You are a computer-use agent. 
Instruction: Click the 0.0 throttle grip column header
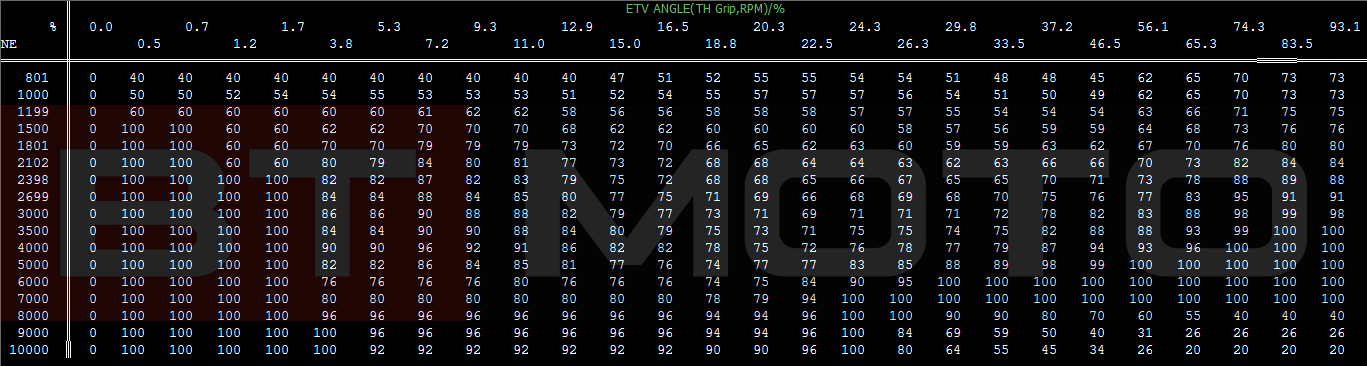click(x=101, y=27)
